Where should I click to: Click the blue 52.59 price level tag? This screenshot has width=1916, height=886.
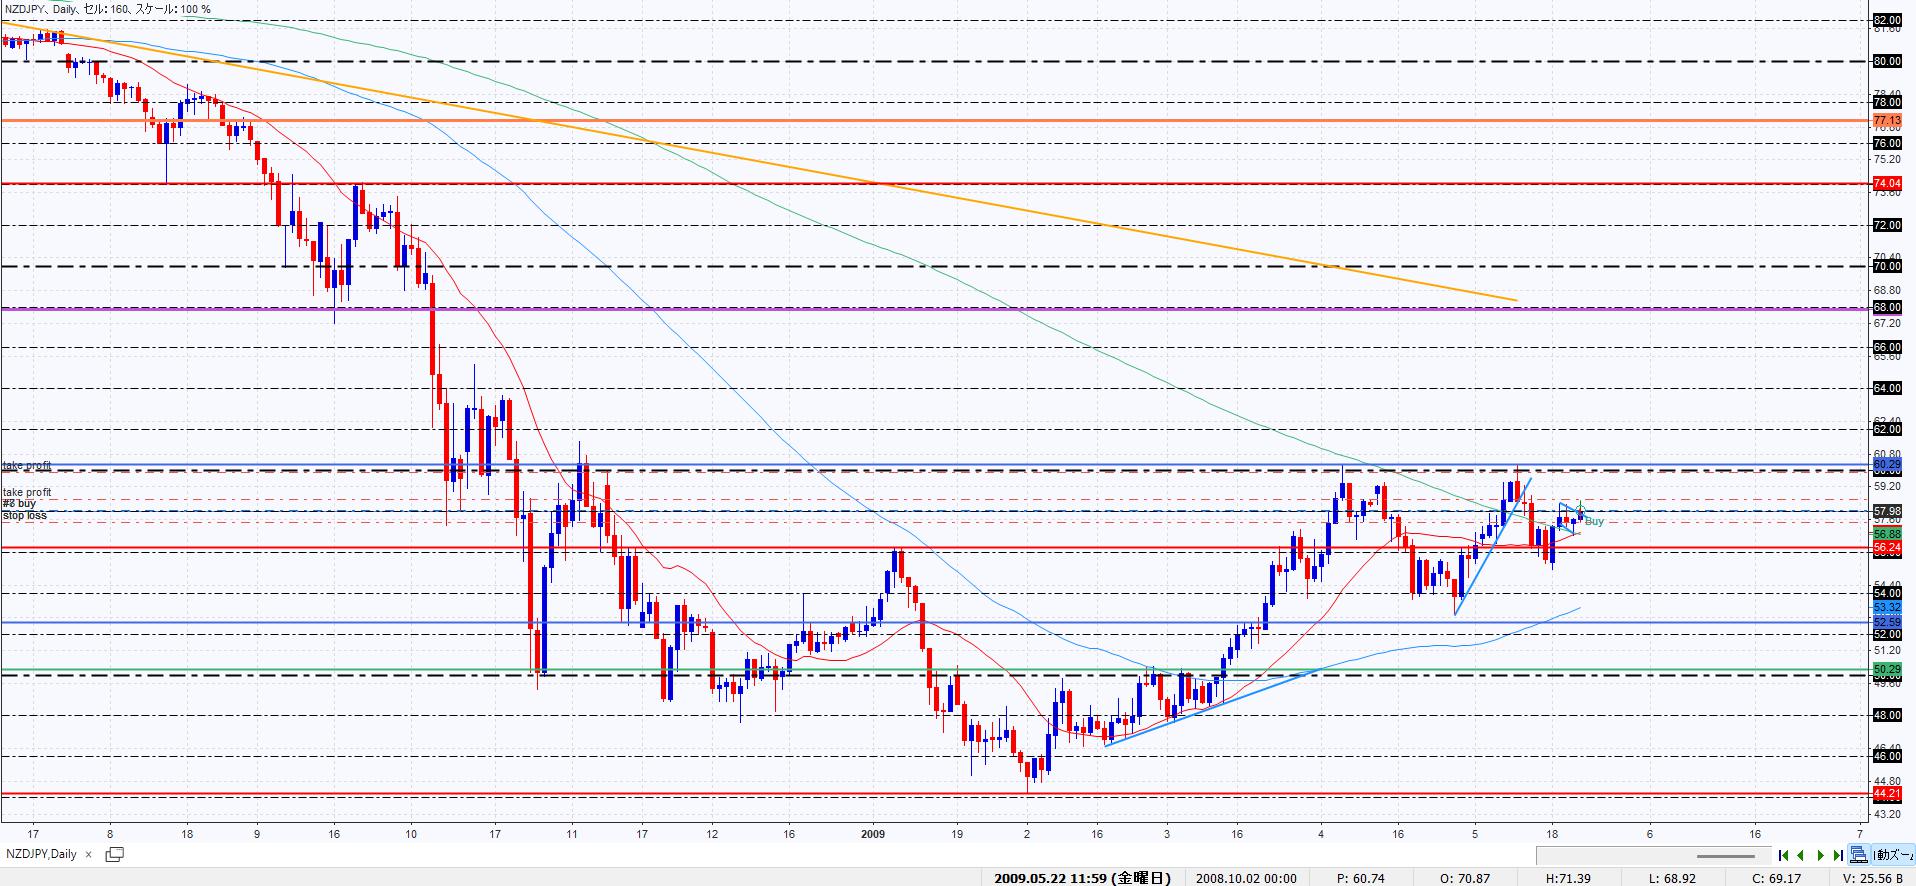click(1886, 622)
